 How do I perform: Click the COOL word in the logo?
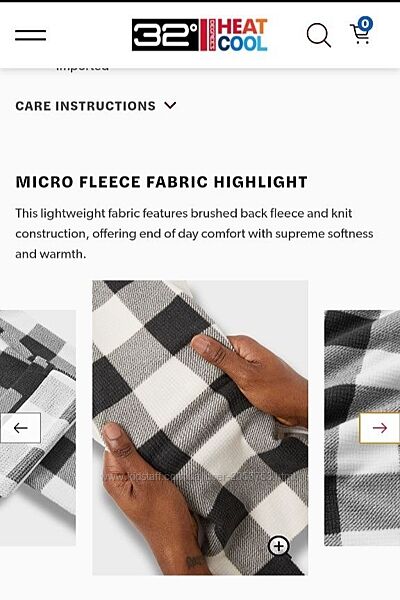[x=242, y=43]
